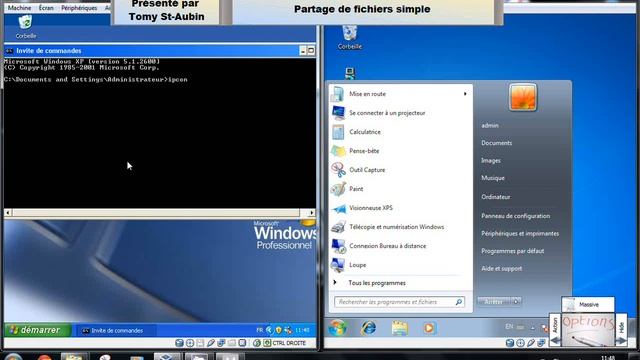Open FR language selector in XP taskbar

pyautogui.click(x=260, y=330)
